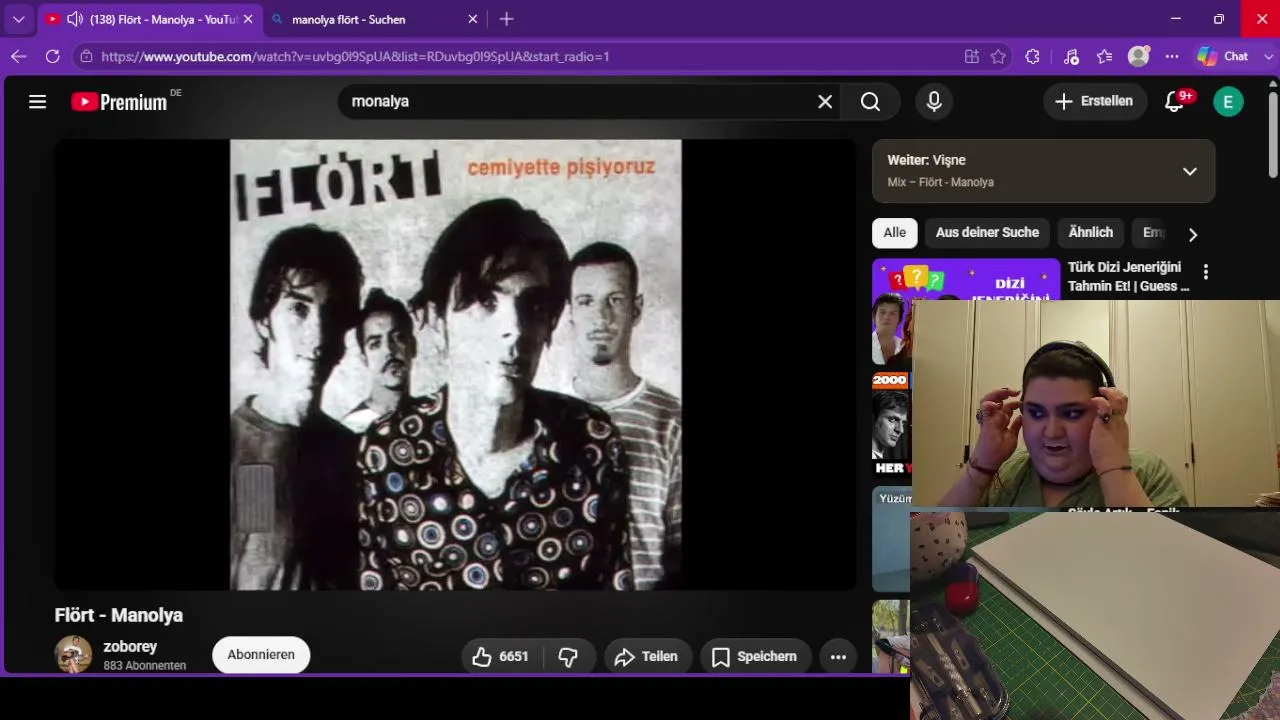Click the Erstellen create button
Screen dimensions: 1280x720
[x=1095, y=101]
